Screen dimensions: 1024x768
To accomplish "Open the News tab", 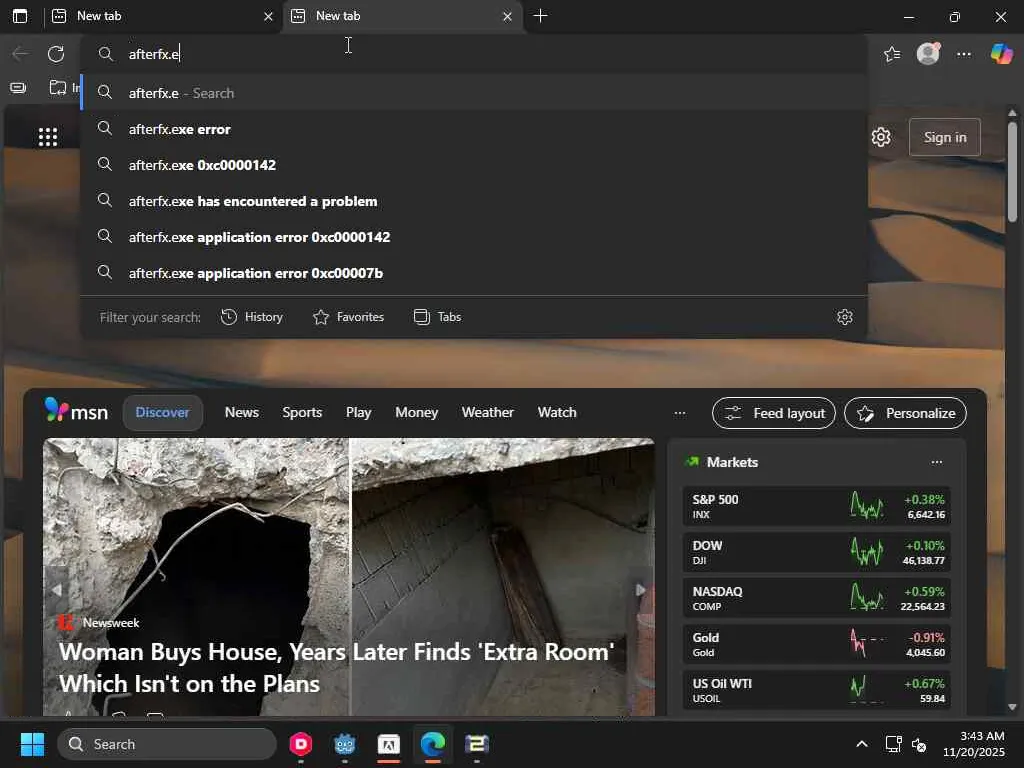I will [x=242, y=413].
